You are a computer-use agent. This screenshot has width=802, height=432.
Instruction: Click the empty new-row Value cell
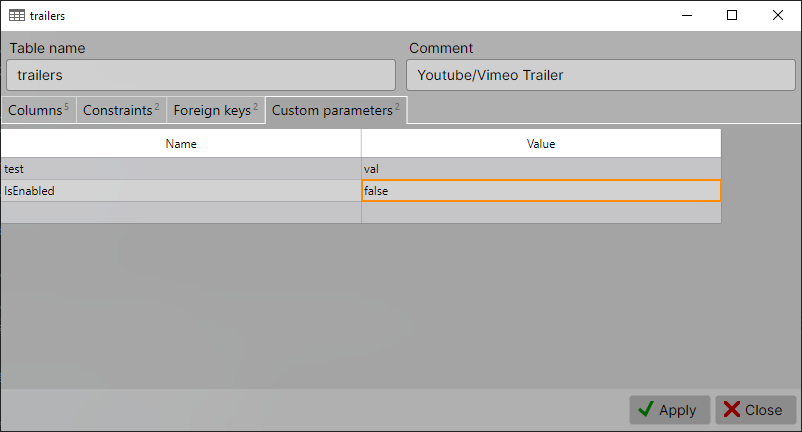point(541,212)
